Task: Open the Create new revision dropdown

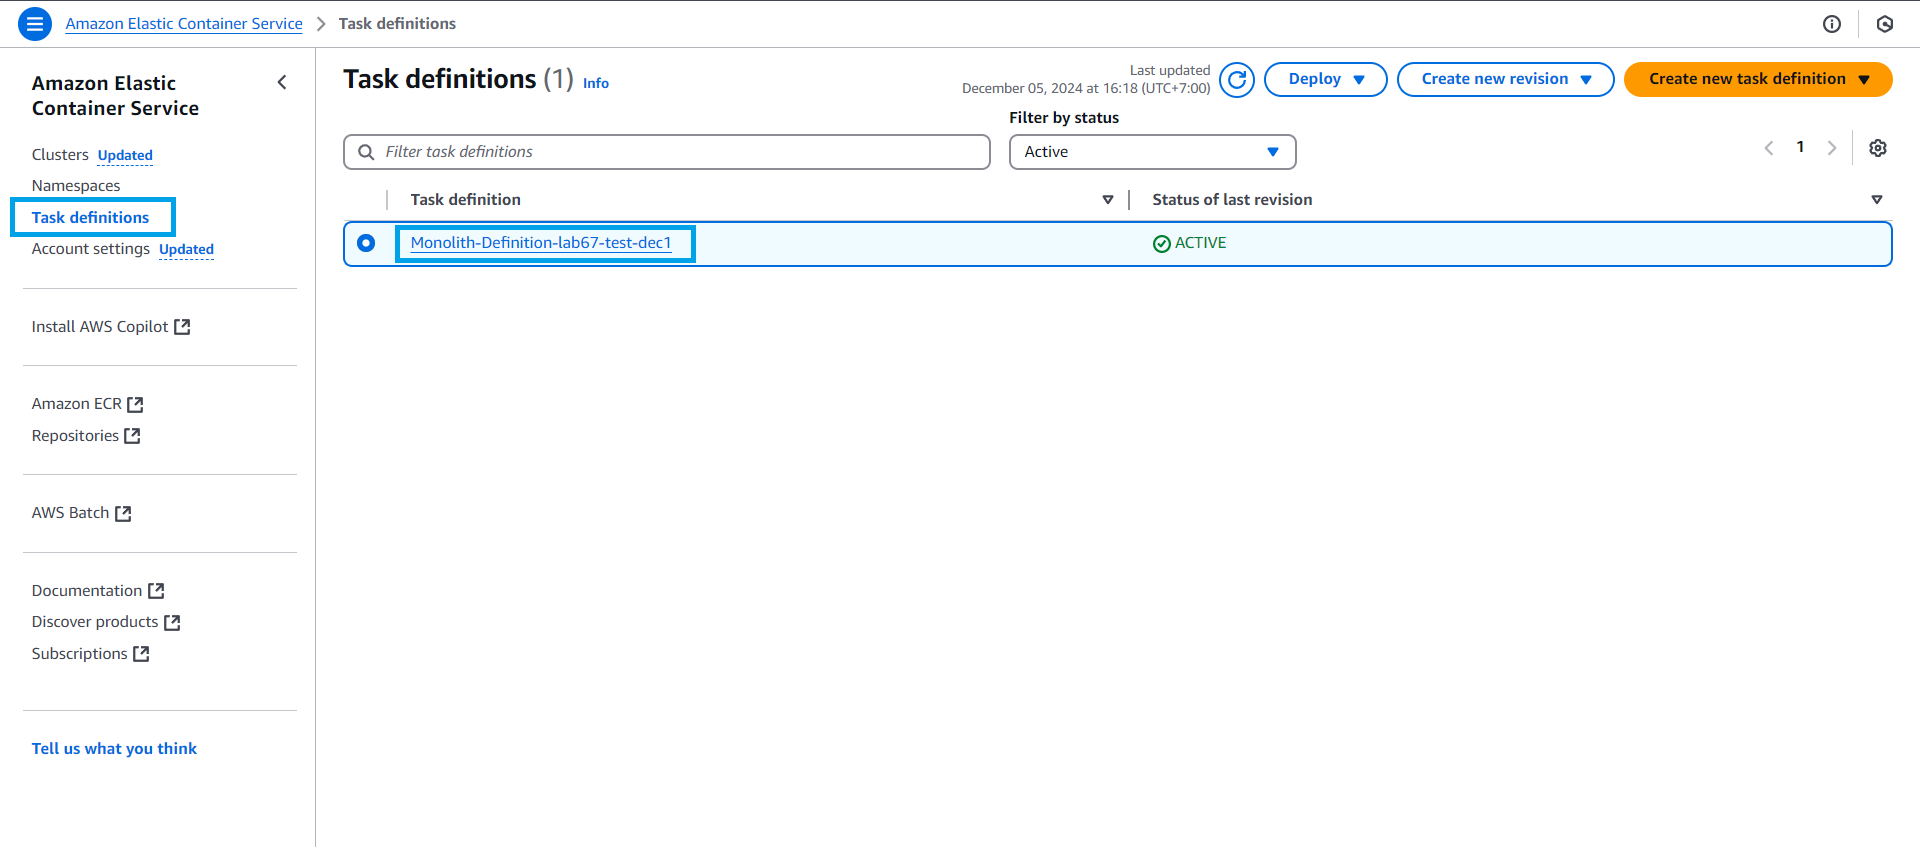Action: (x=1506, y=79)
